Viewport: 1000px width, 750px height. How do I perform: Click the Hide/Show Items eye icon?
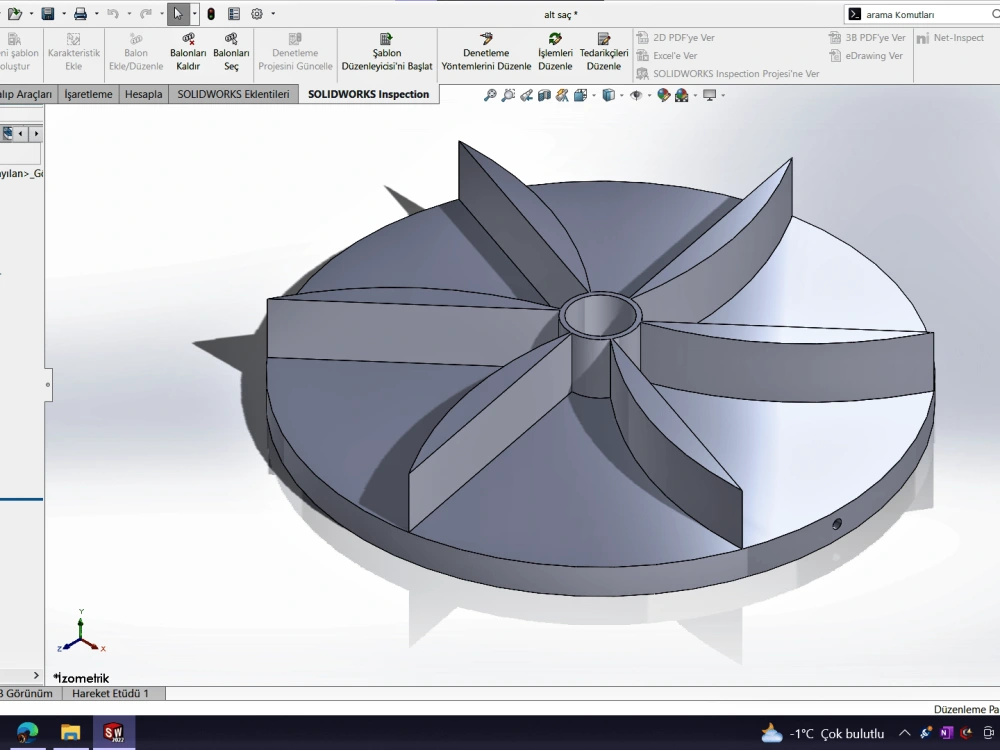pyautogui.click(x=636, y=95)
